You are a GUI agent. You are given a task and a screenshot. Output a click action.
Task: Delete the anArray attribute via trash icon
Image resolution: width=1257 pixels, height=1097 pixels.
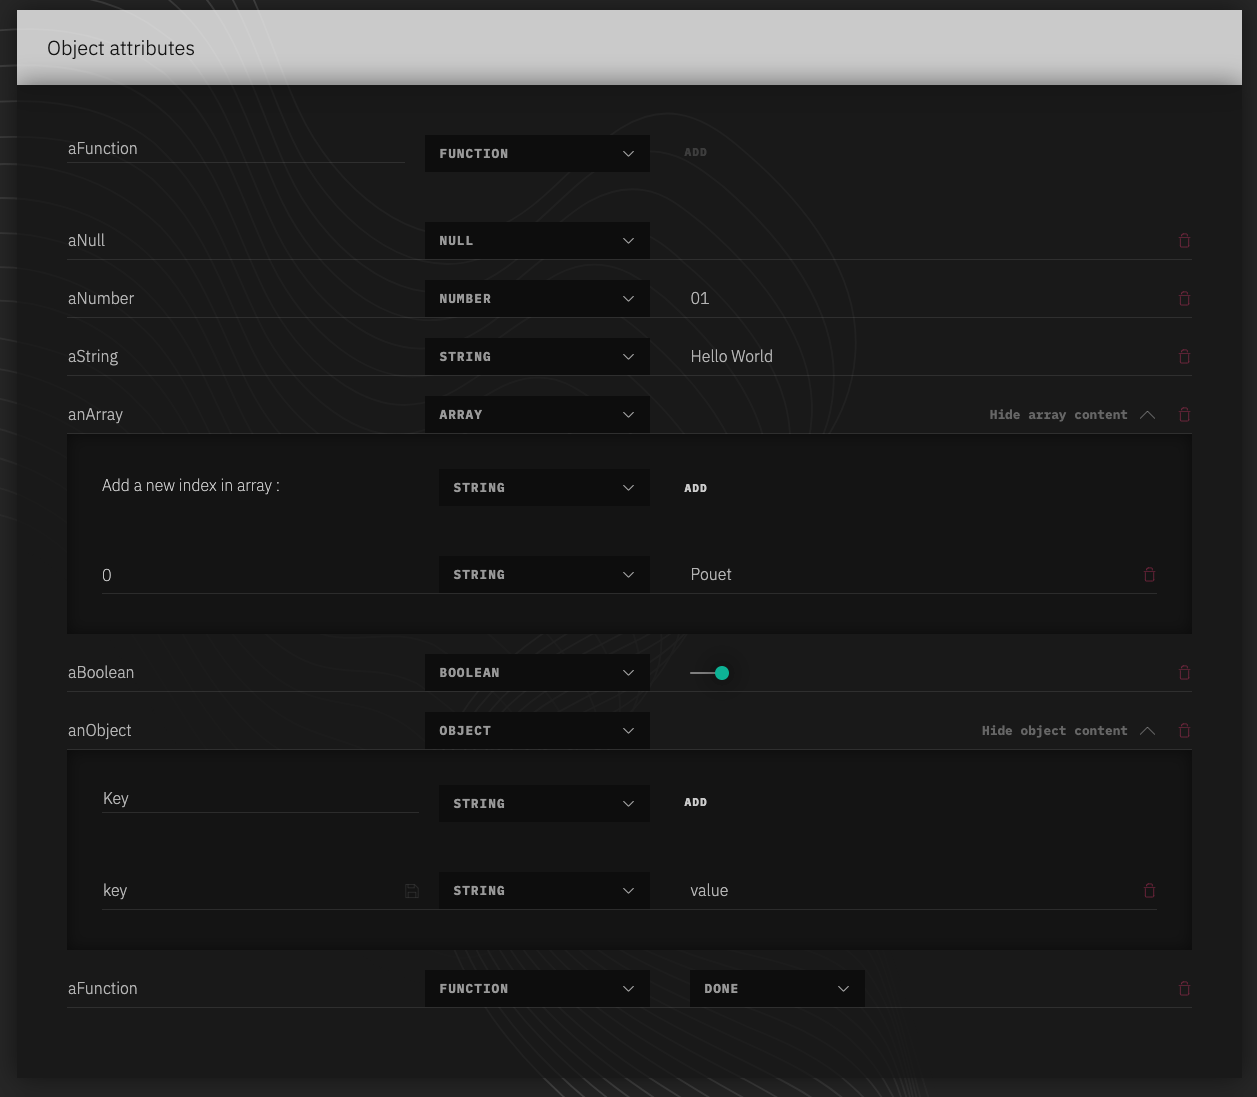[x=1184, y=414]
